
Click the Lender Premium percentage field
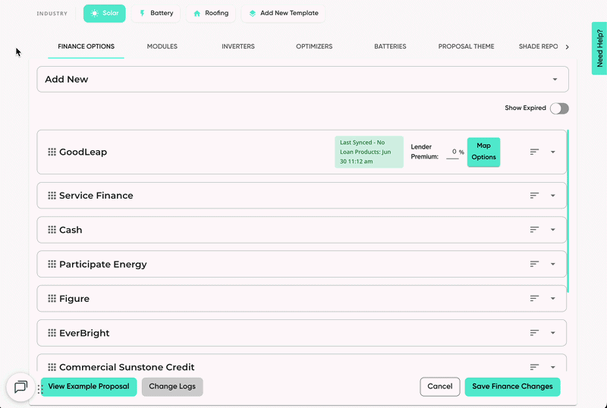[454, 152]
